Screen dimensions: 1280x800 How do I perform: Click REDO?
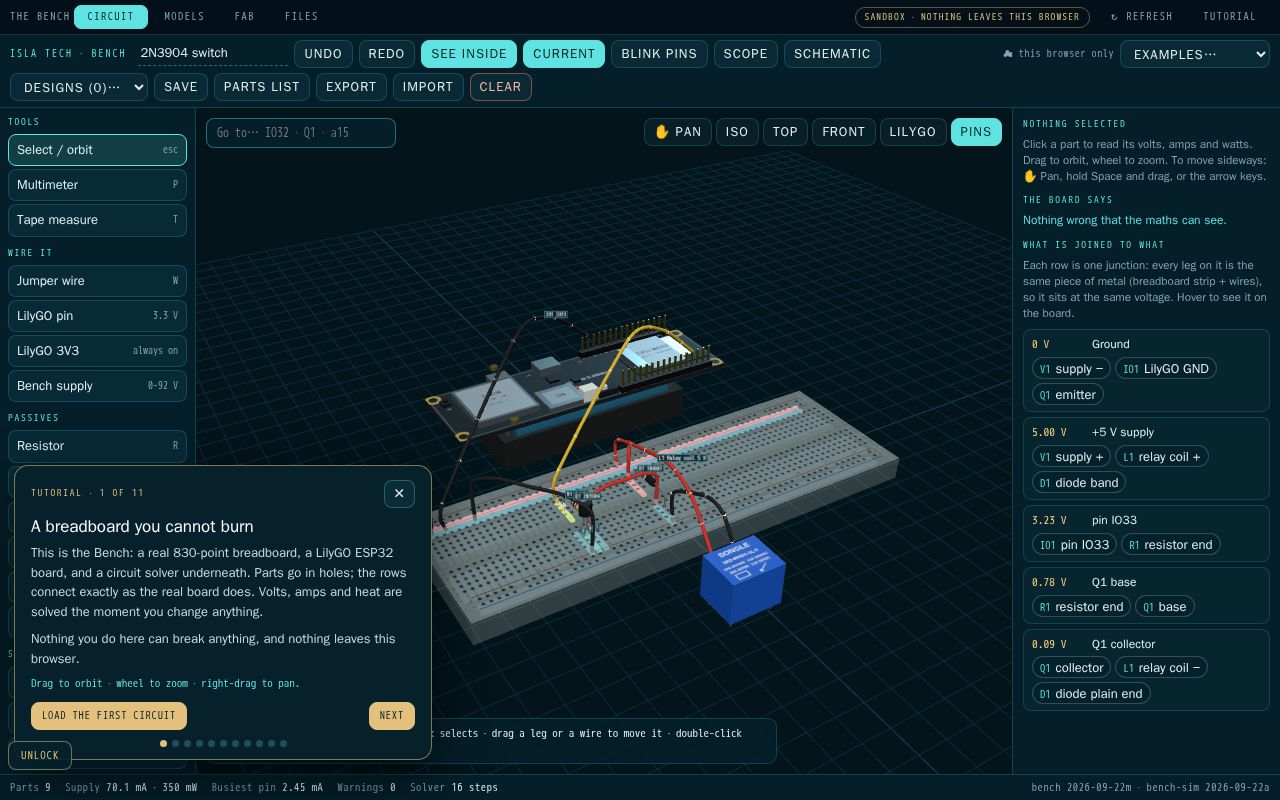coord(386,54)
